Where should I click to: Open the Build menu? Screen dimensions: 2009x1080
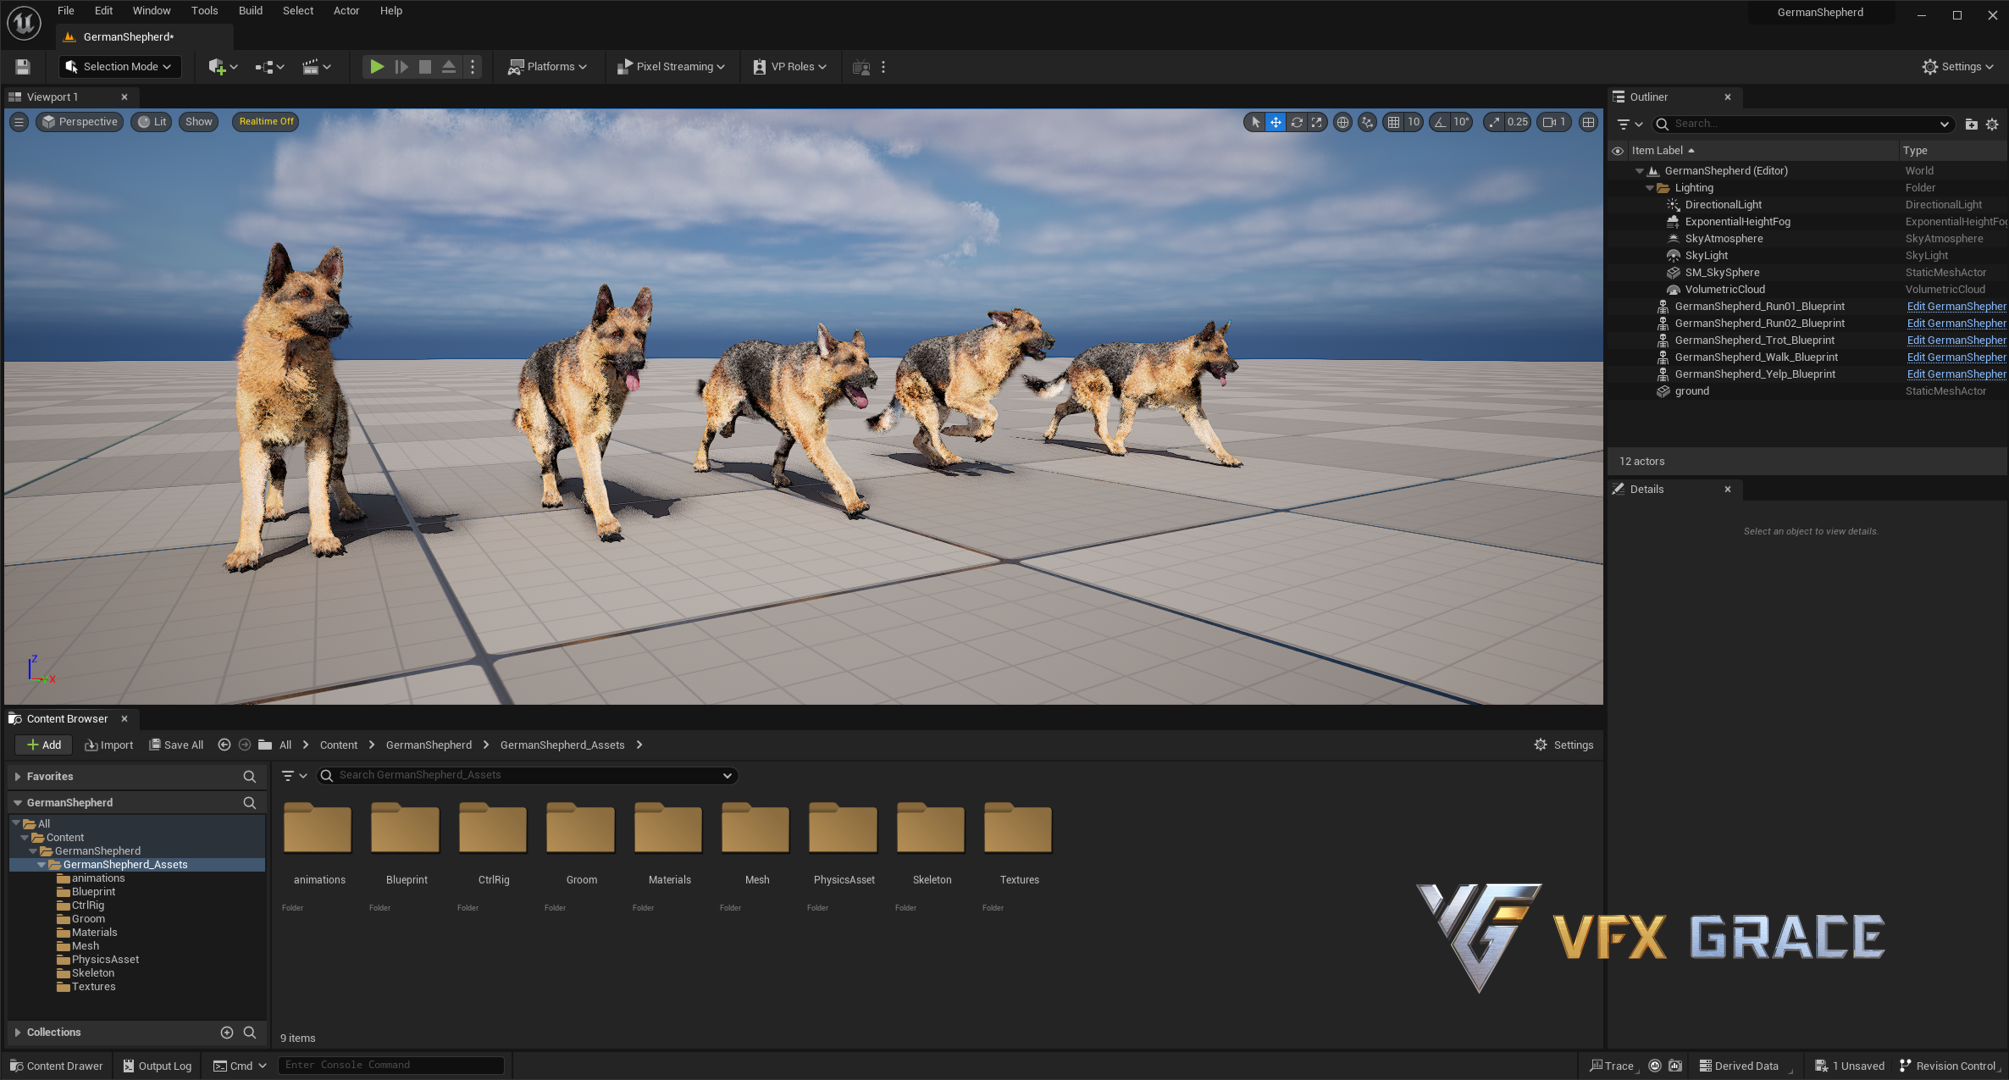[250, 11]
